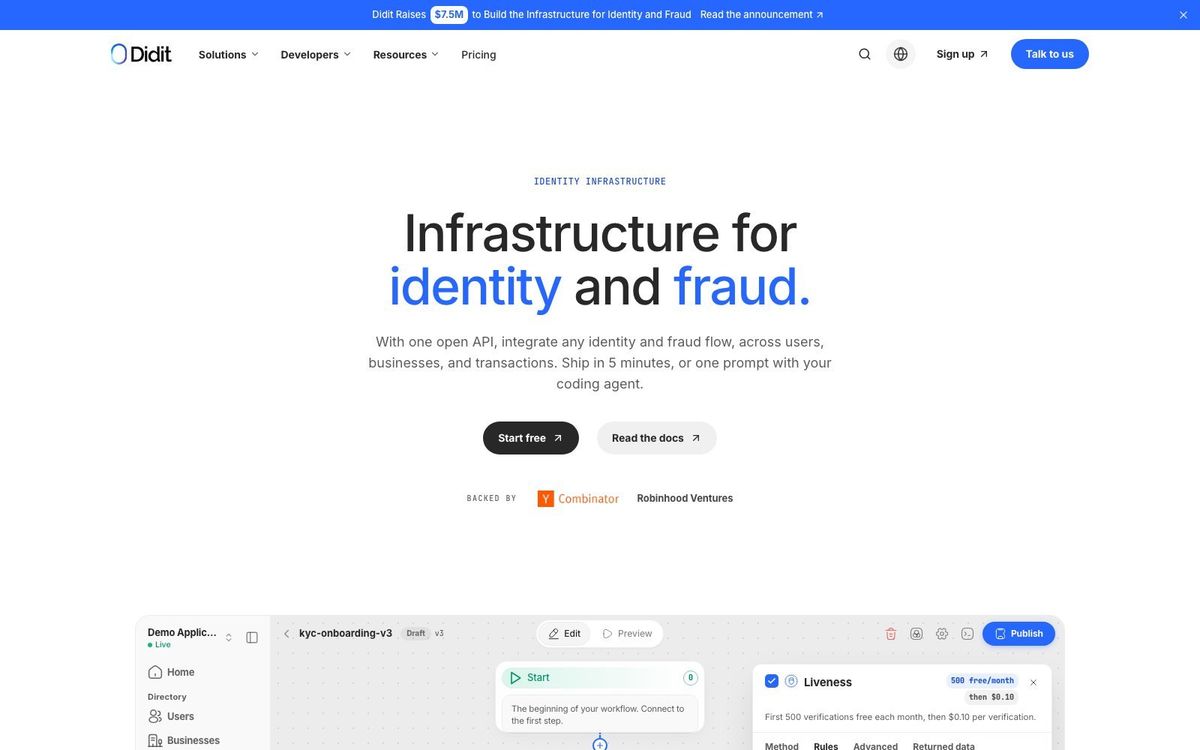Expand the Resources menu
This screenshot has height=750, width=1200.
tap(406, 55)
